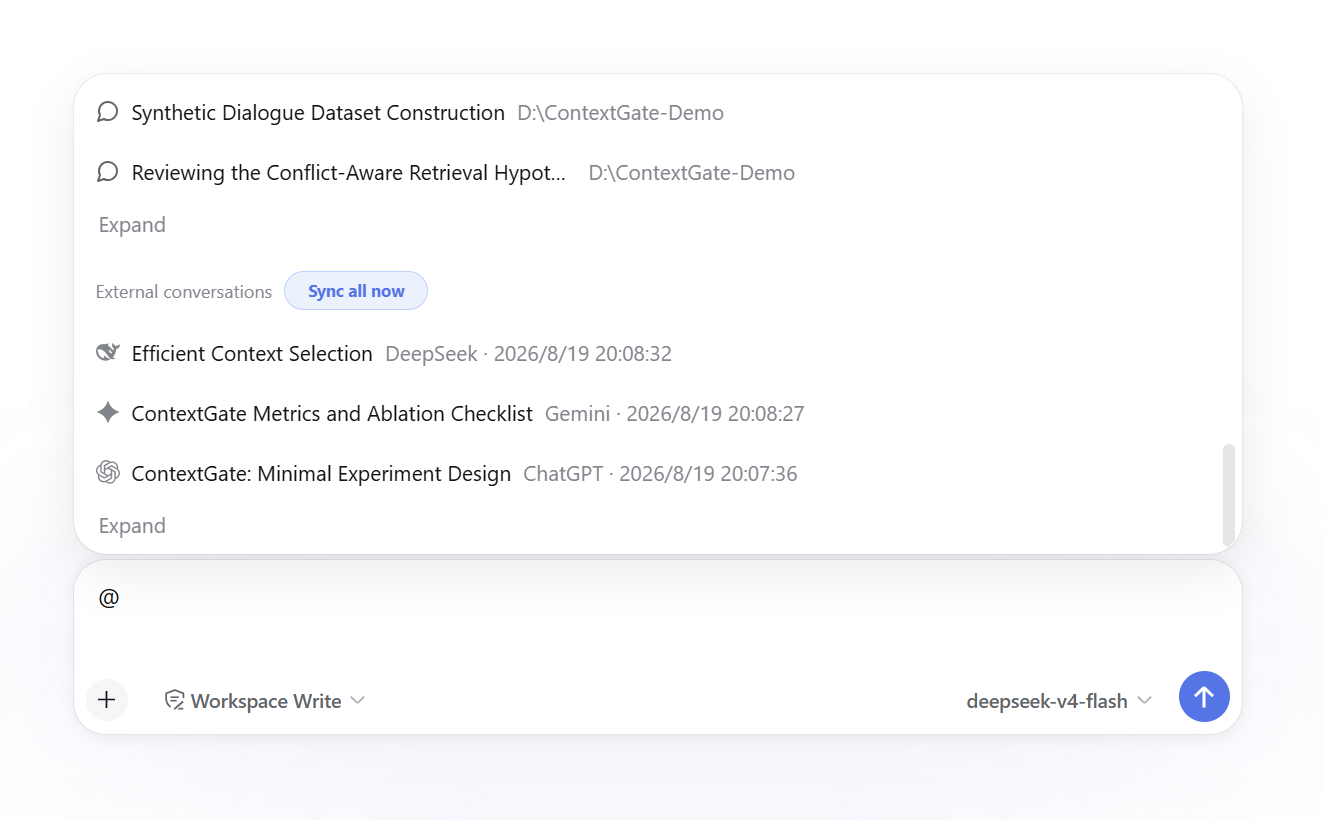
Task: Click the D:\ContextGate-Demo path on Synthetic Dialogue row
Action: click(620, 112)
